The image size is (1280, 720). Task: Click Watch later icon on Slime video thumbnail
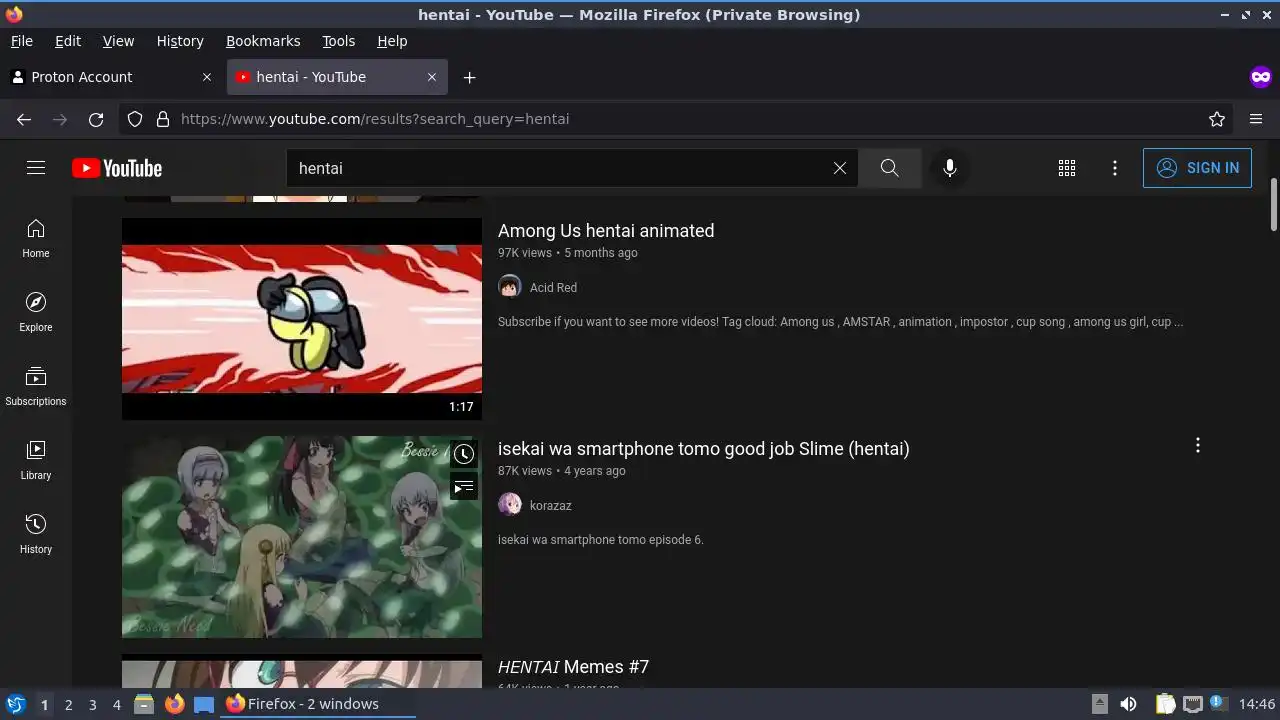click(464, 454)
